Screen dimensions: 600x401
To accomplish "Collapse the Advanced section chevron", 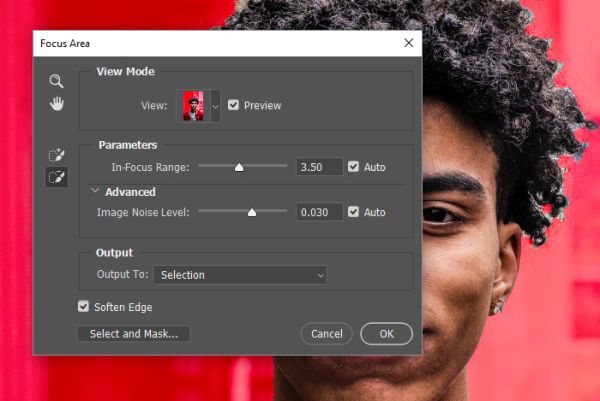I will [95, 190].
